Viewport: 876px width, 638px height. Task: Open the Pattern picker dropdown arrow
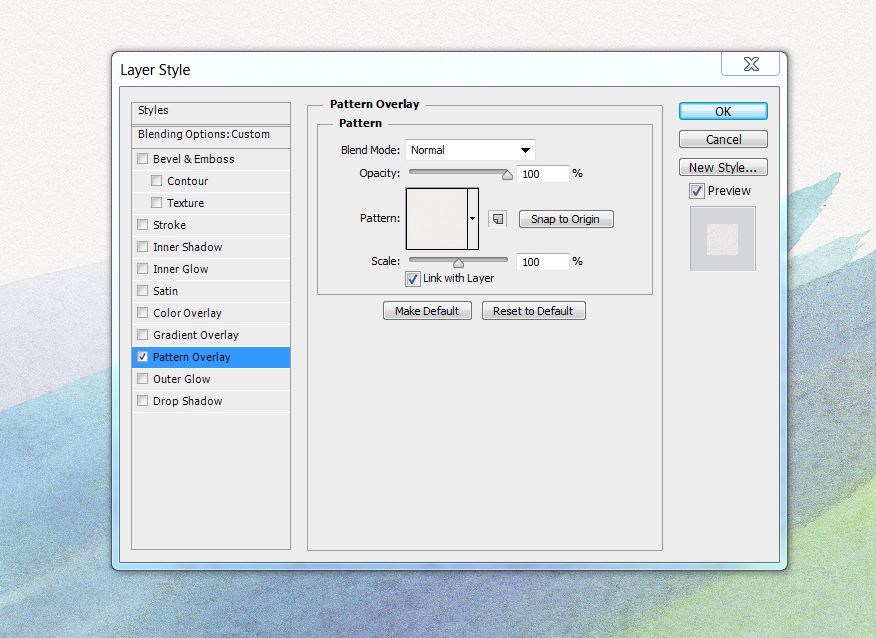[x=473, y=218]
